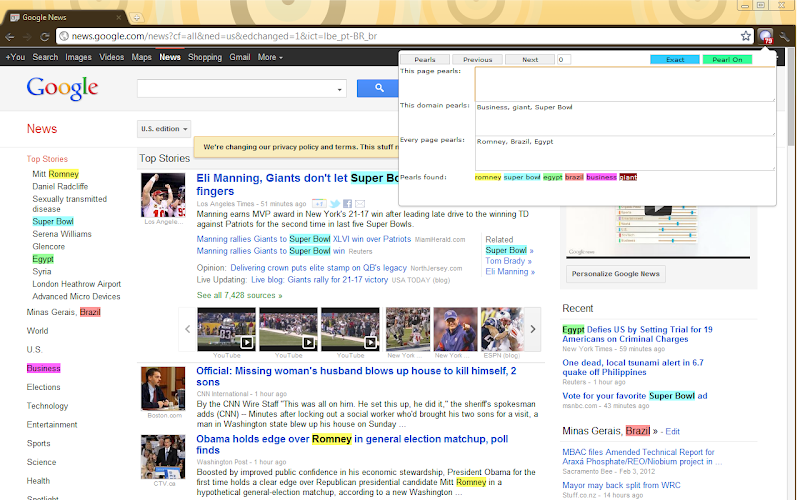800x500 pixels.
Task: Select Serena Williams top story topic
Action: [x=62, y=234]
